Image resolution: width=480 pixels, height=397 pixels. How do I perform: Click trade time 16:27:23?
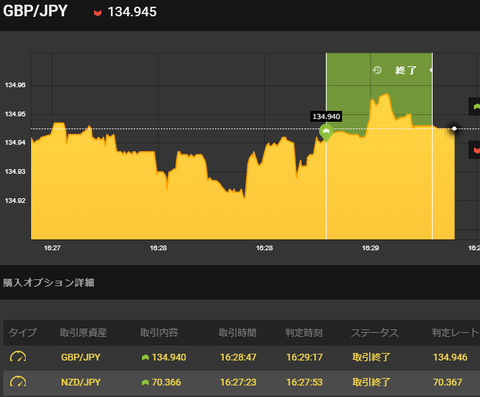click(x=238, y=382)
